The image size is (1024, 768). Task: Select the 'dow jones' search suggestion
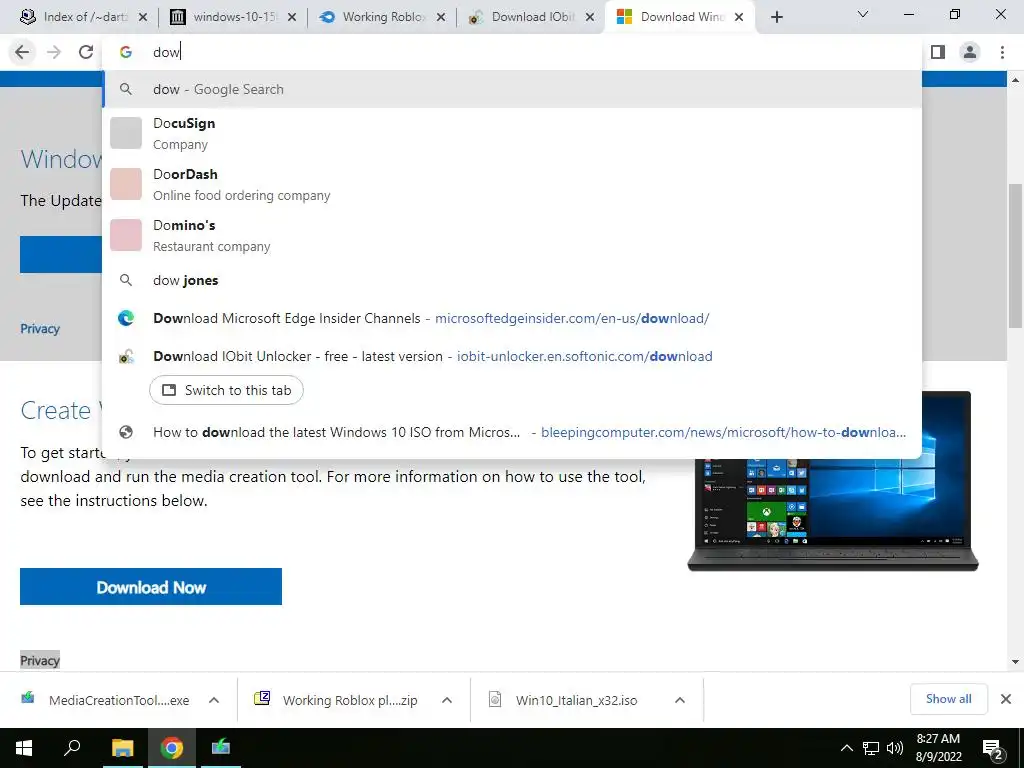click(512, 280)
